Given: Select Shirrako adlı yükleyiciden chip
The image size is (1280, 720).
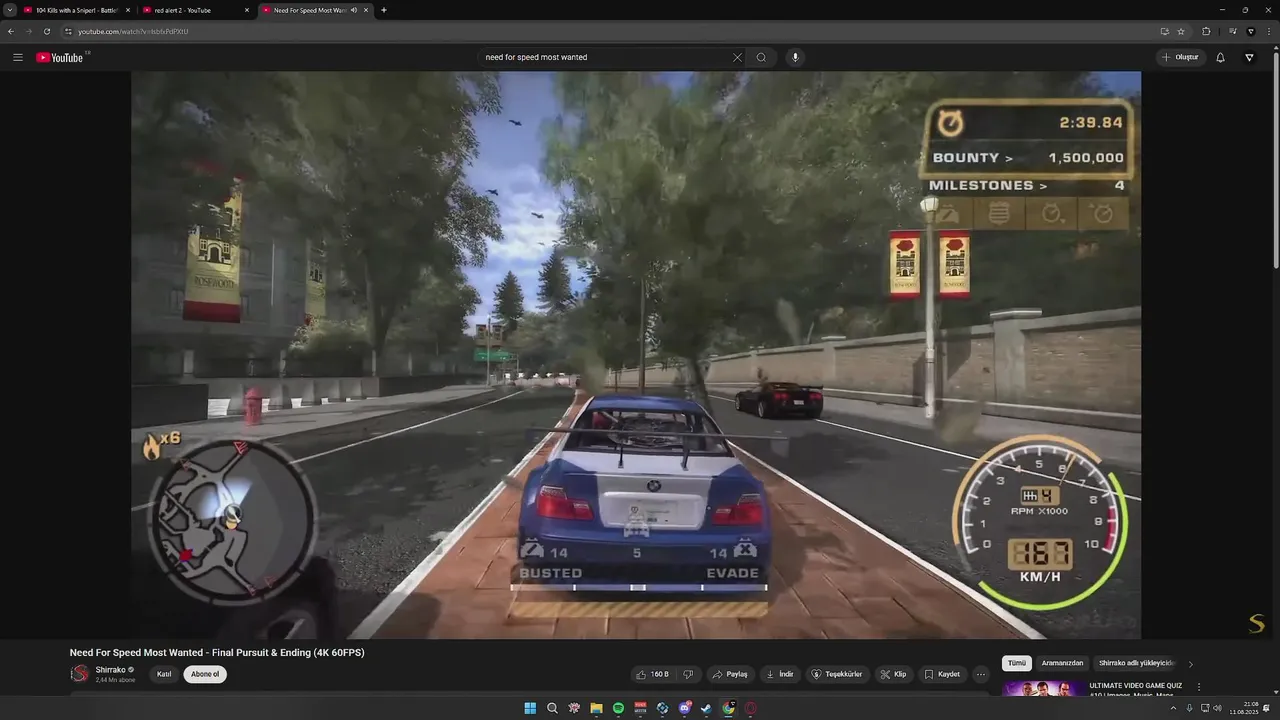Looking at the screenshot, I should click(x=1137, y=663).
